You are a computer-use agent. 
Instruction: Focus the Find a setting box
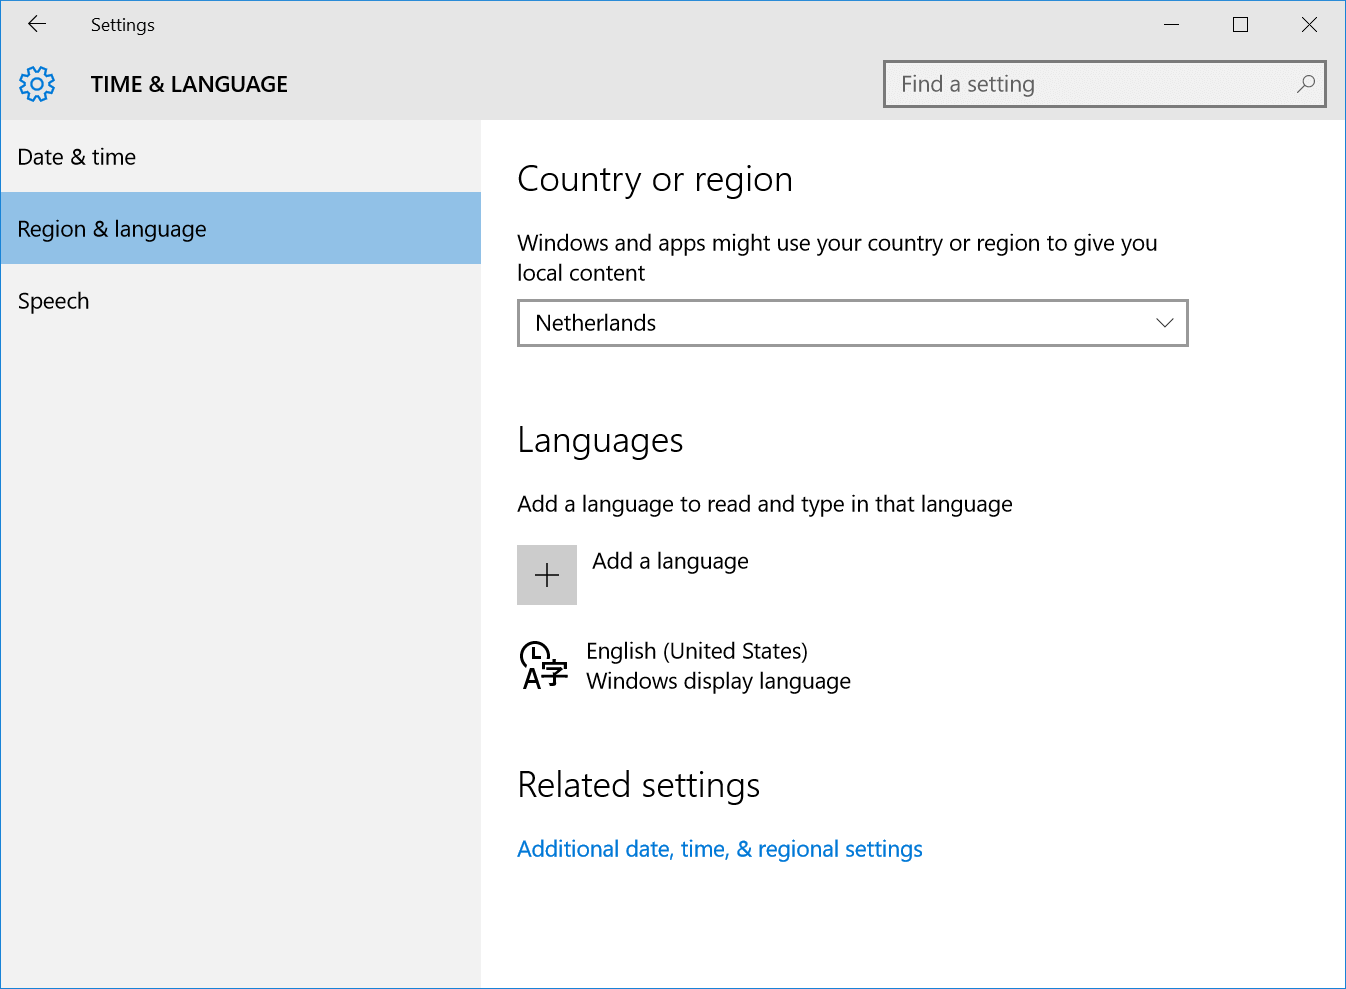(1105, 84)
